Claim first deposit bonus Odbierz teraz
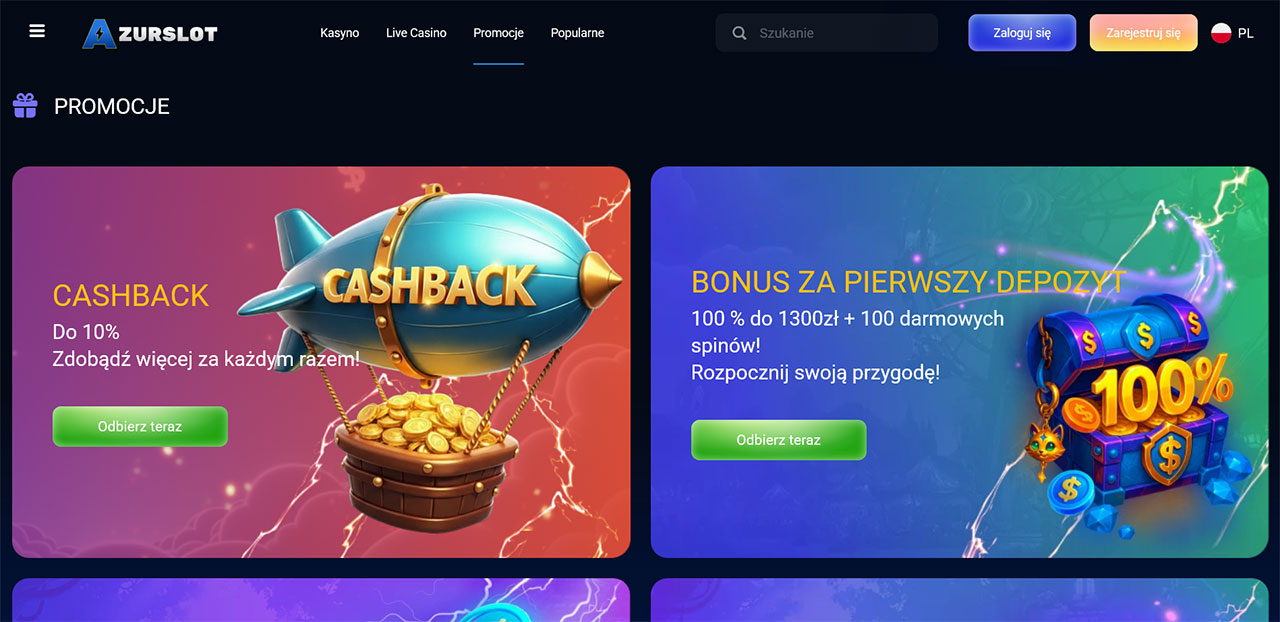This screenshot has height=622, width=1280. pyautogui.click(x=779, y=440)
